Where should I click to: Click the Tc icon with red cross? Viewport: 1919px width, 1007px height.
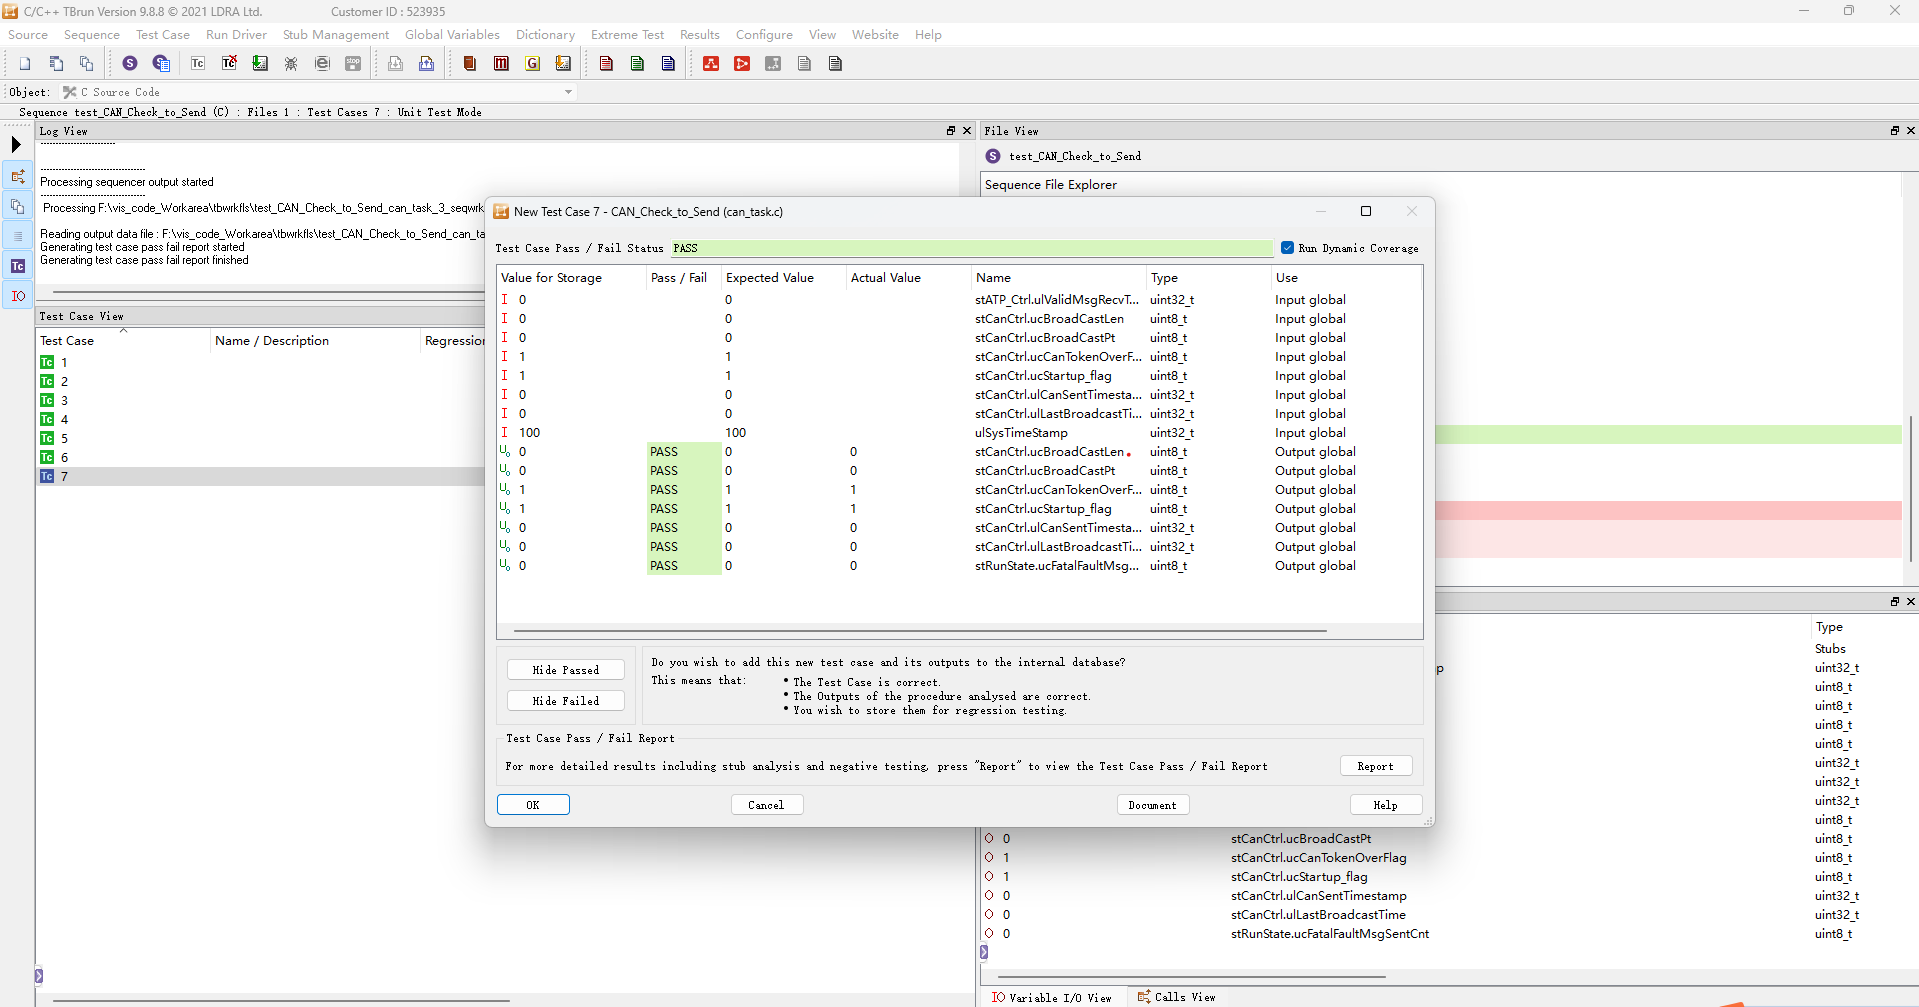click(x=229, y=64)
